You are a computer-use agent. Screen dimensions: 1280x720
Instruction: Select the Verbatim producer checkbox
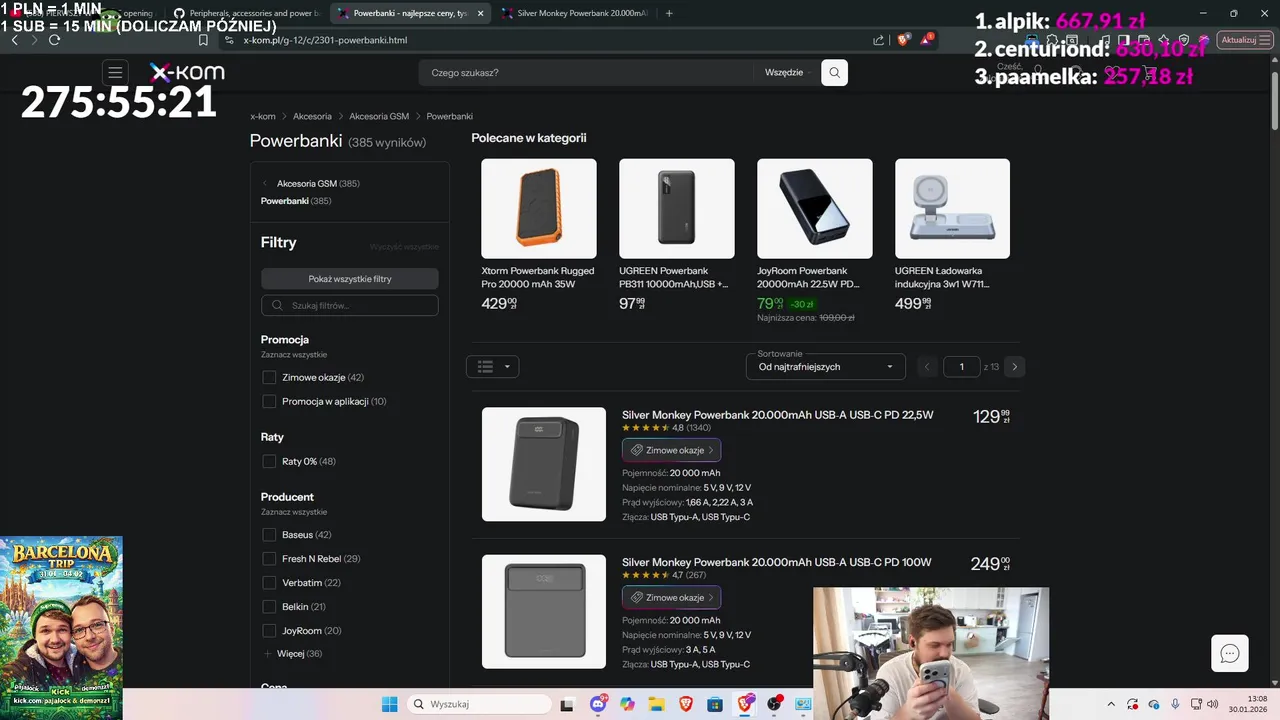pos(269,583)
